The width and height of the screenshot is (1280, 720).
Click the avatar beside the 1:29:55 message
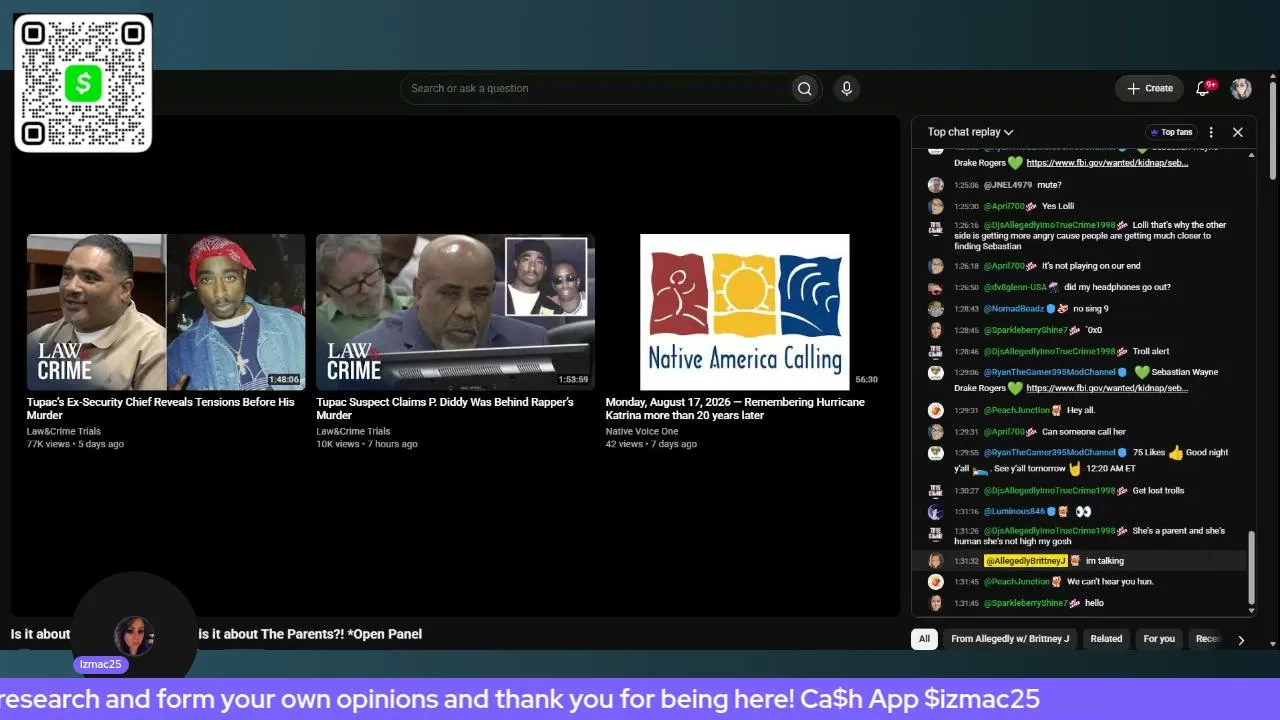tap(935, 453)
